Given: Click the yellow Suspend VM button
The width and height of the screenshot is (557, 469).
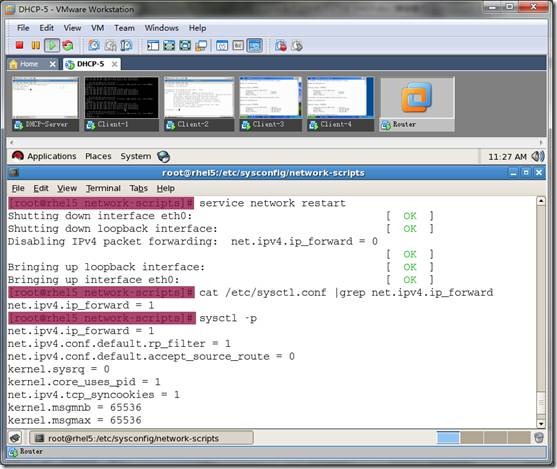Looking at the screenshot, I should point(36,45).
